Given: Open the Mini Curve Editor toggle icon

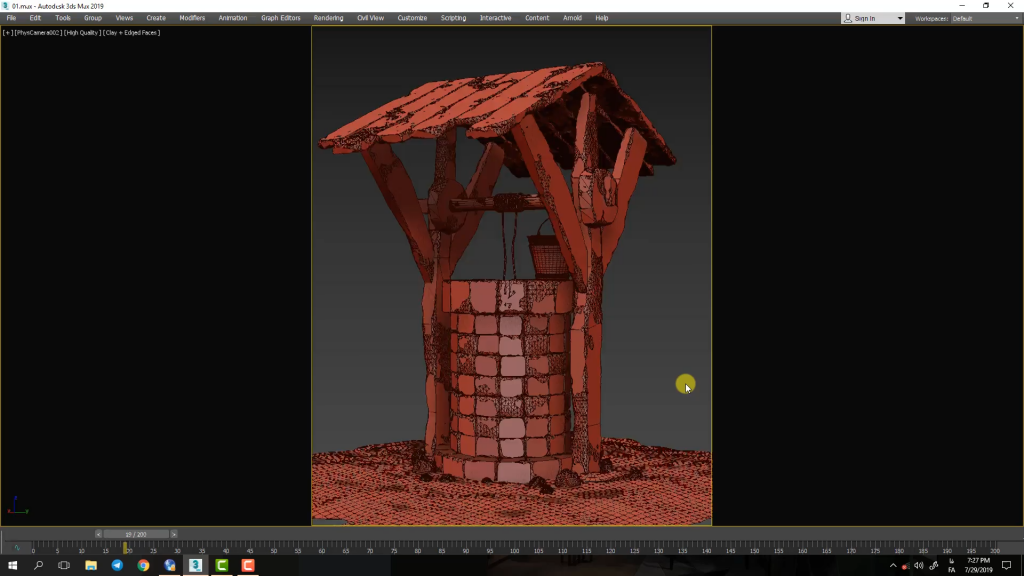Looking at the screenshot, I should [x=16, y=547].
